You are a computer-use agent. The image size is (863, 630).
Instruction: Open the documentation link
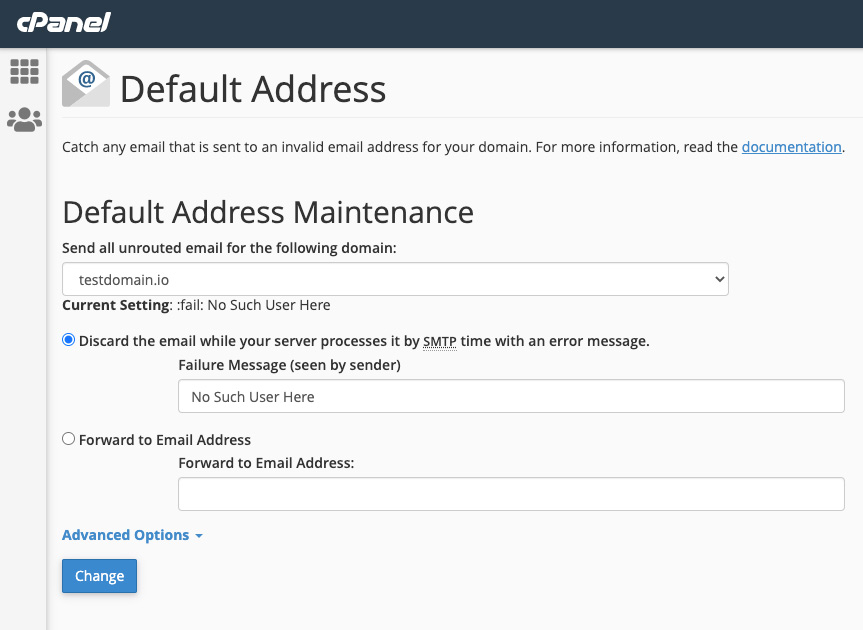[x=791, y=147]
